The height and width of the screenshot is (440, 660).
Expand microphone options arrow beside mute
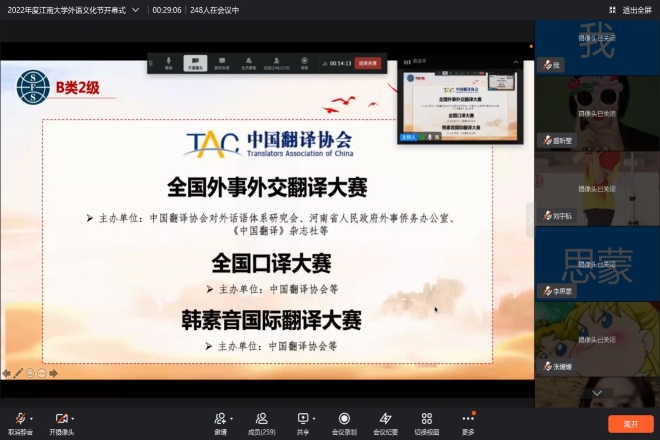[32, 418]
